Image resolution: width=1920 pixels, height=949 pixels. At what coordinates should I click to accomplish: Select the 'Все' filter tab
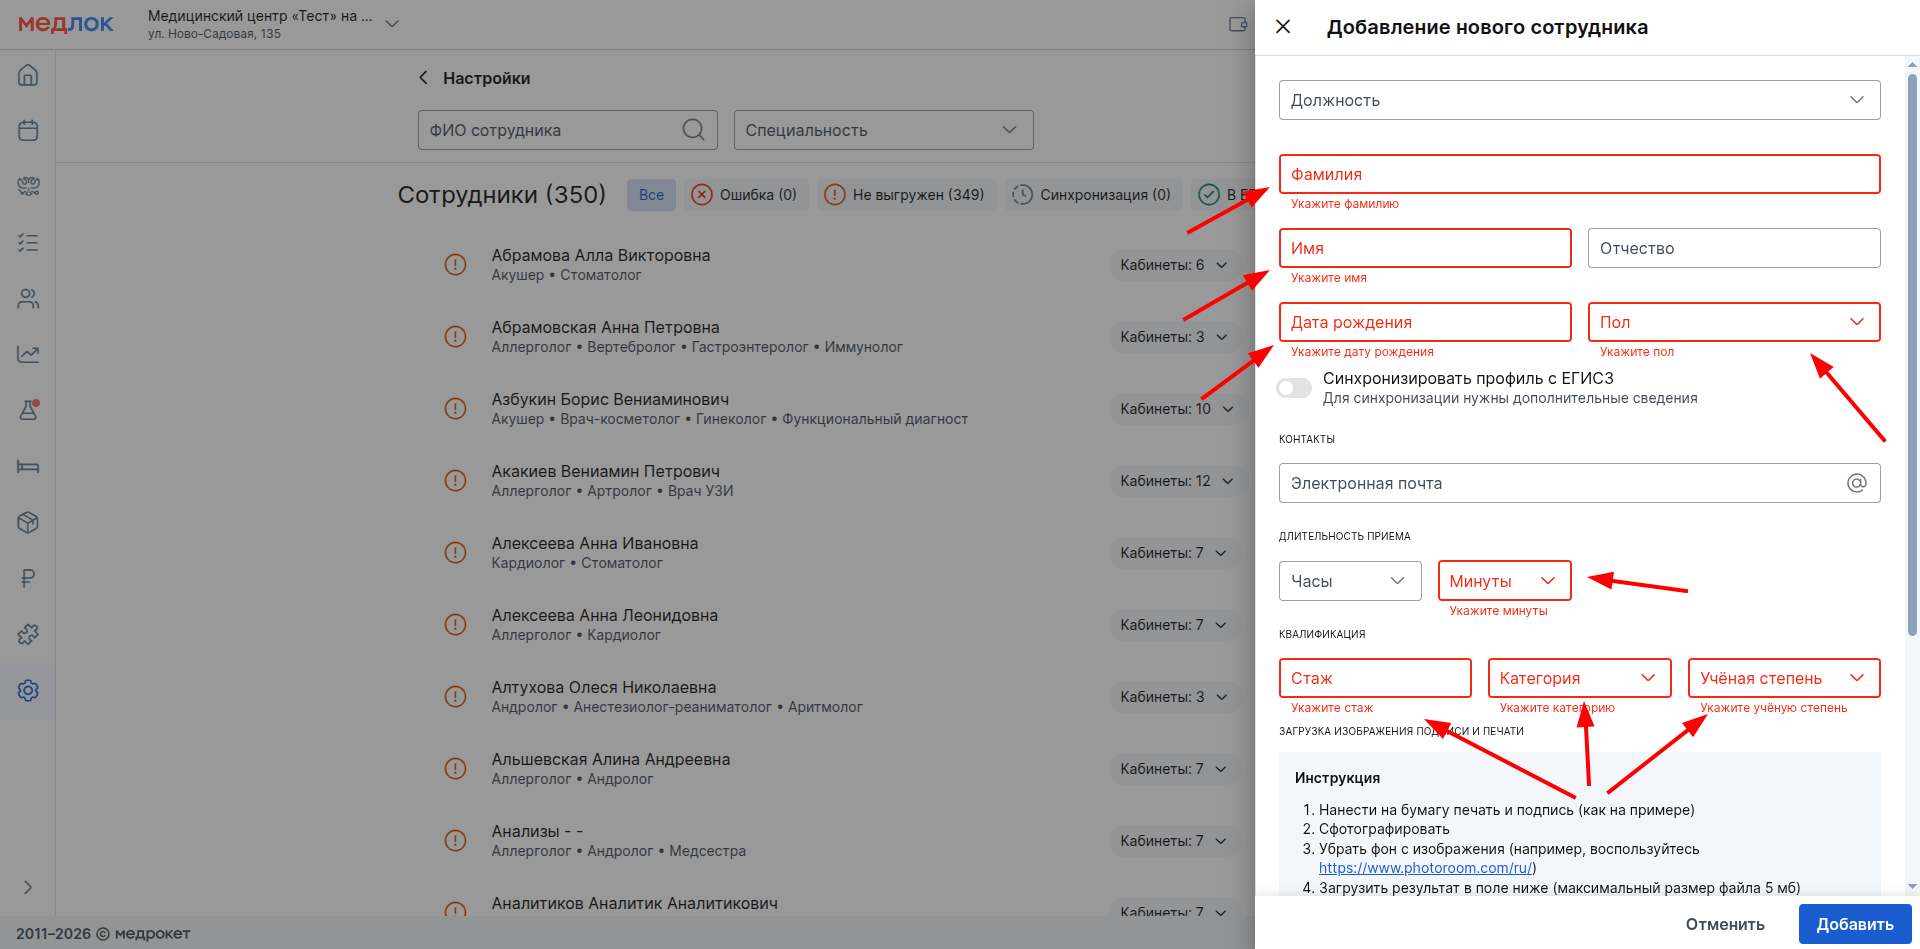pos(651,195)
